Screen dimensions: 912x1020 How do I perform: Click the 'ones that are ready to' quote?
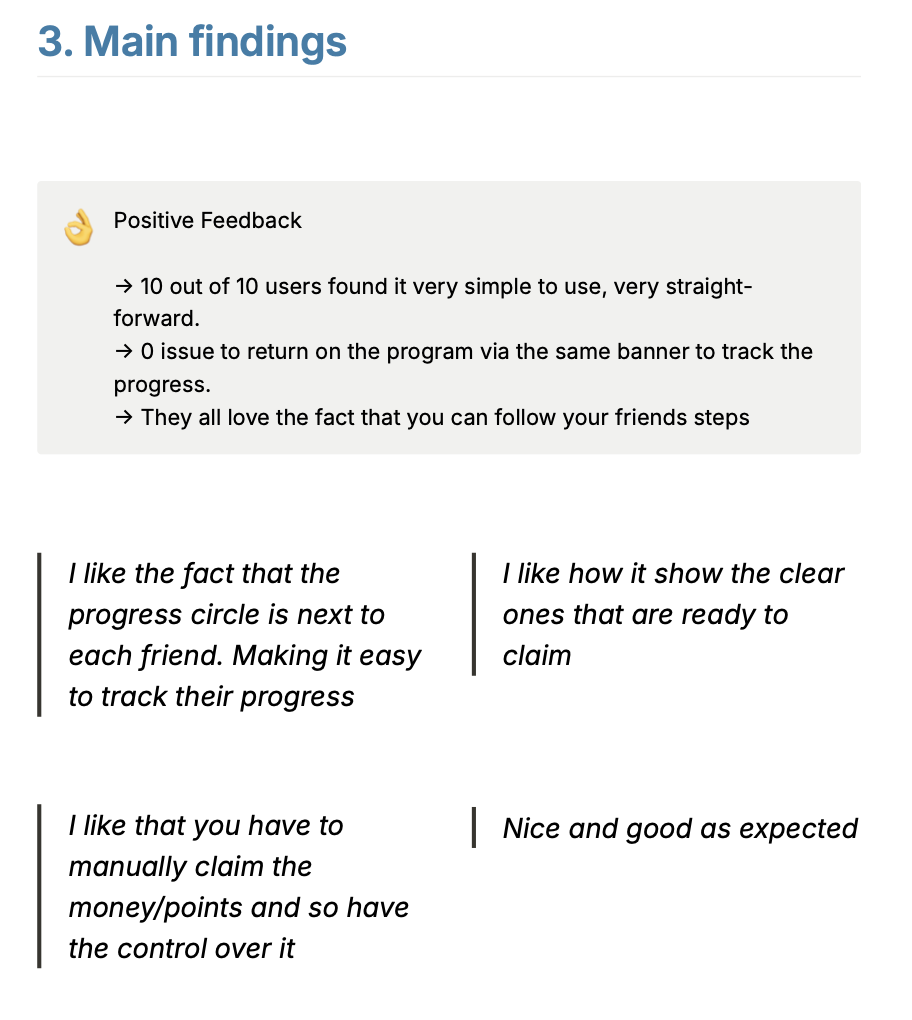pyautogui.click(x=645, y=614)
